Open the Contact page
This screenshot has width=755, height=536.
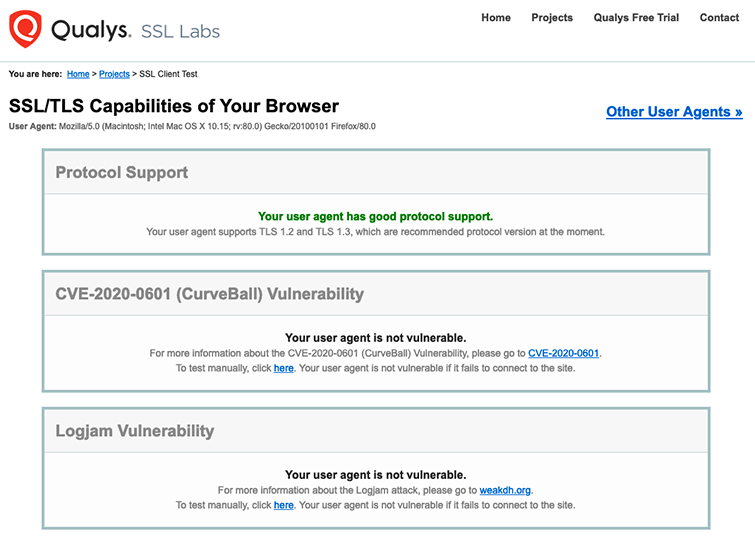coord(719,17)
